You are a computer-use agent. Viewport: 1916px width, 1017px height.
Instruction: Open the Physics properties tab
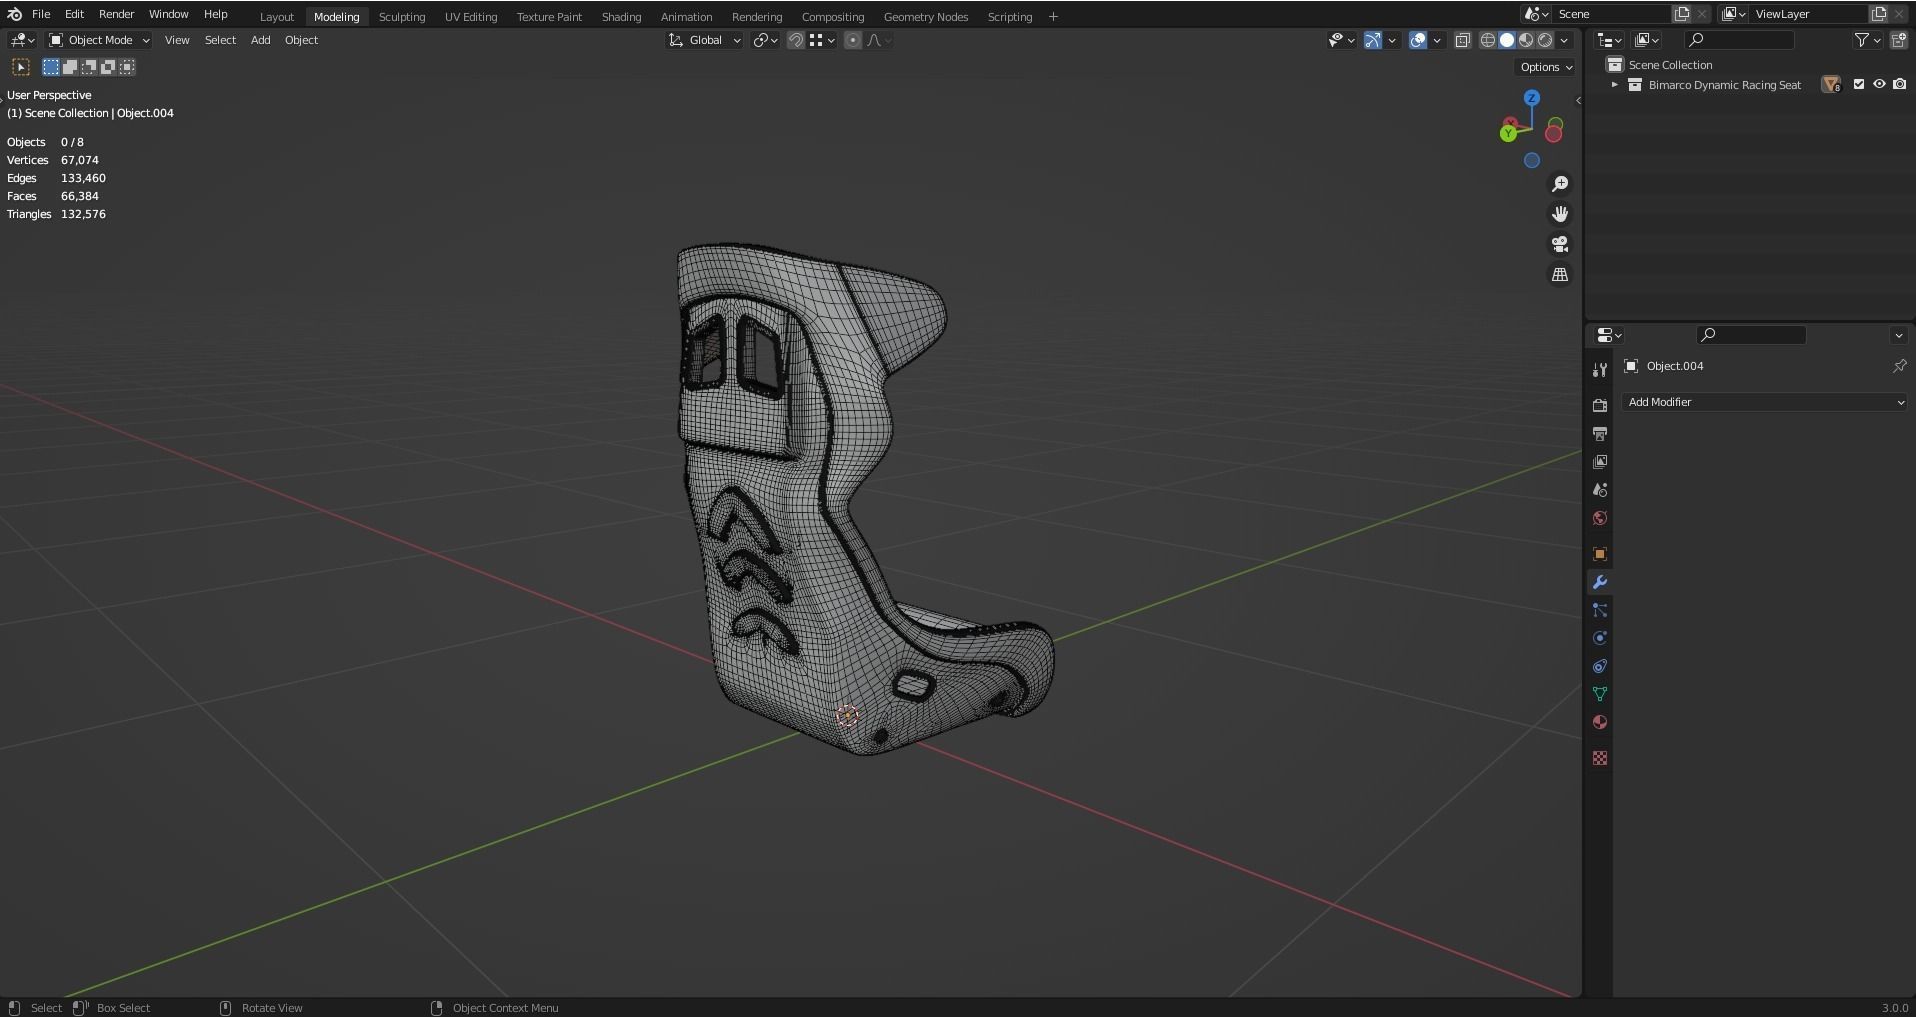point(1600,638)
